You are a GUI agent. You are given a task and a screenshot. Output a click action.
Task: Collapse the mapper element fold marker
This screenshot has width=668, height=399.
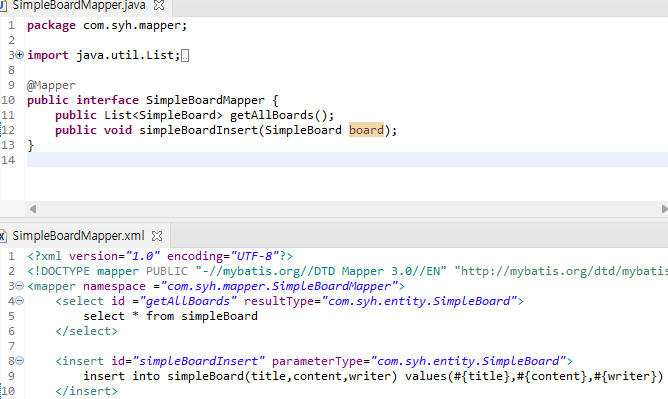tap(20, 286)
